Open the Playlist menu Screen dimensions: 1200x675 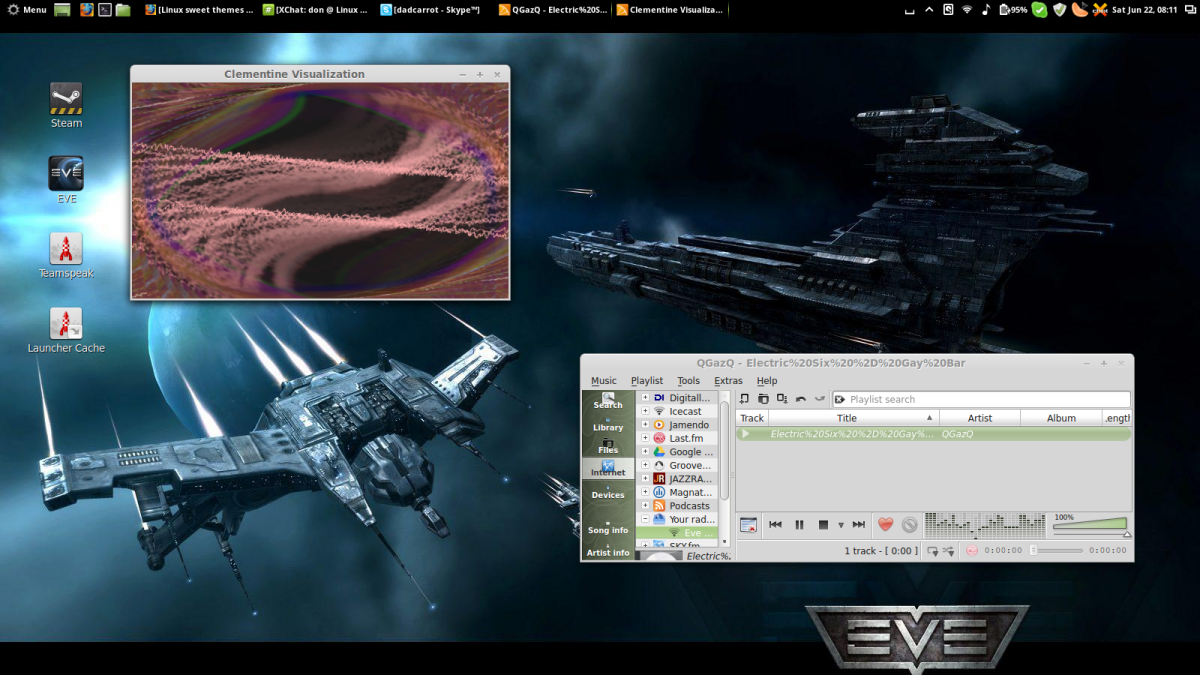pos(647,381)
